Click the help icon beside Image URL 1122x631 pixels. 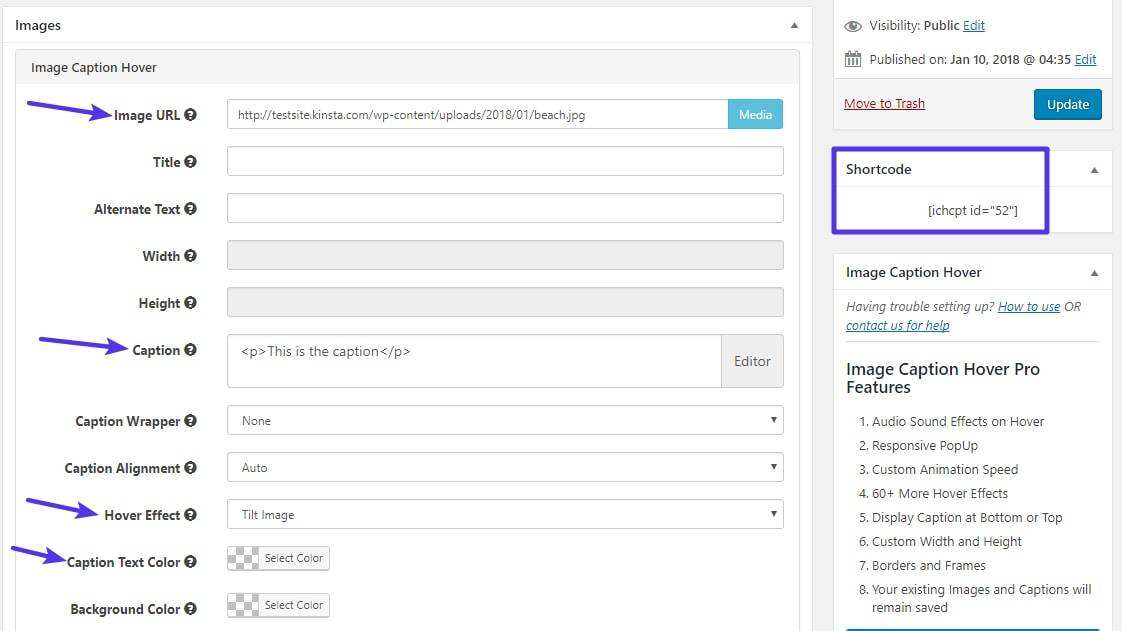(190, 115)
